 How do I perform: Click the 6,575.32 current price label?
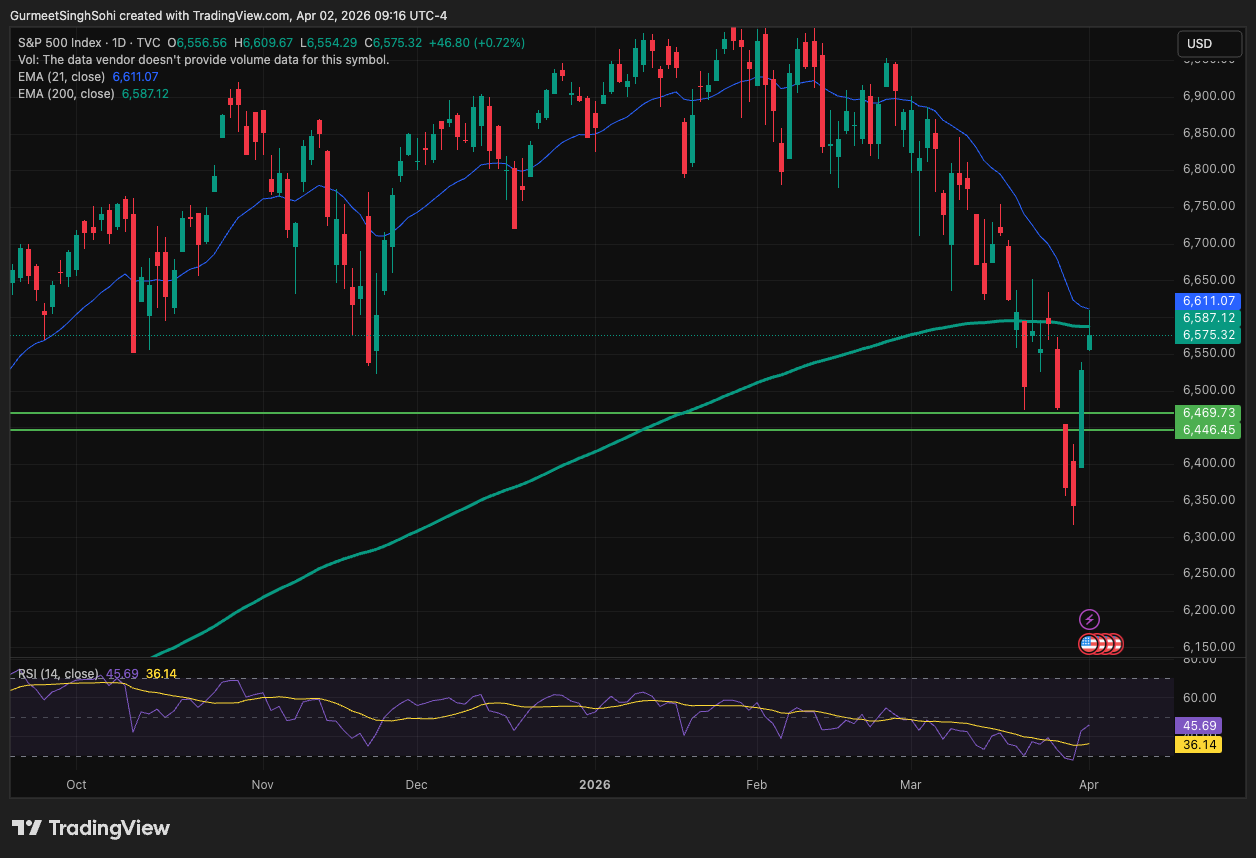[x=1210, y=334]
